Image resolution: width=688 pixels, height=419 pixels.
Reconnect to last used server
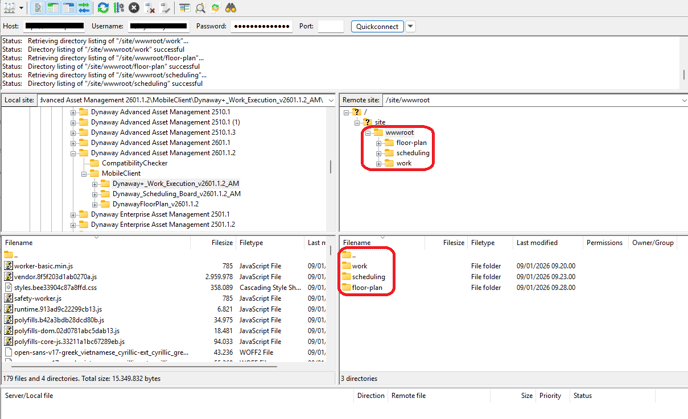tap(166, 8)
